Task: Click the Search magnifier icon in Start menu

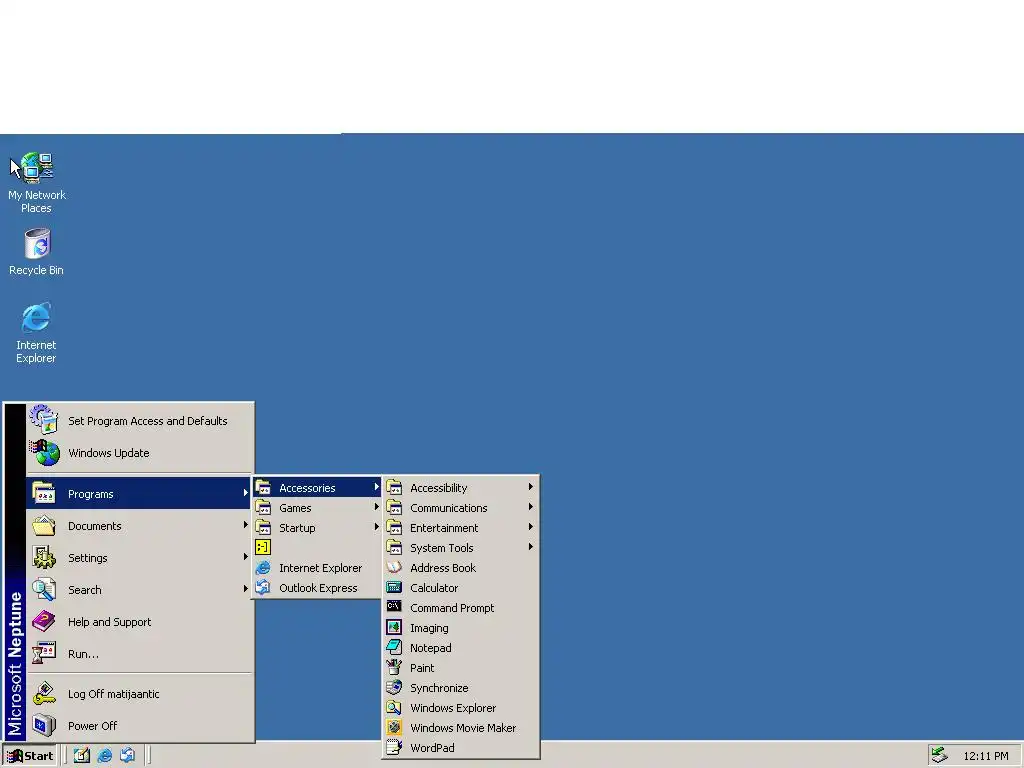Action: [x=44, y=590]
